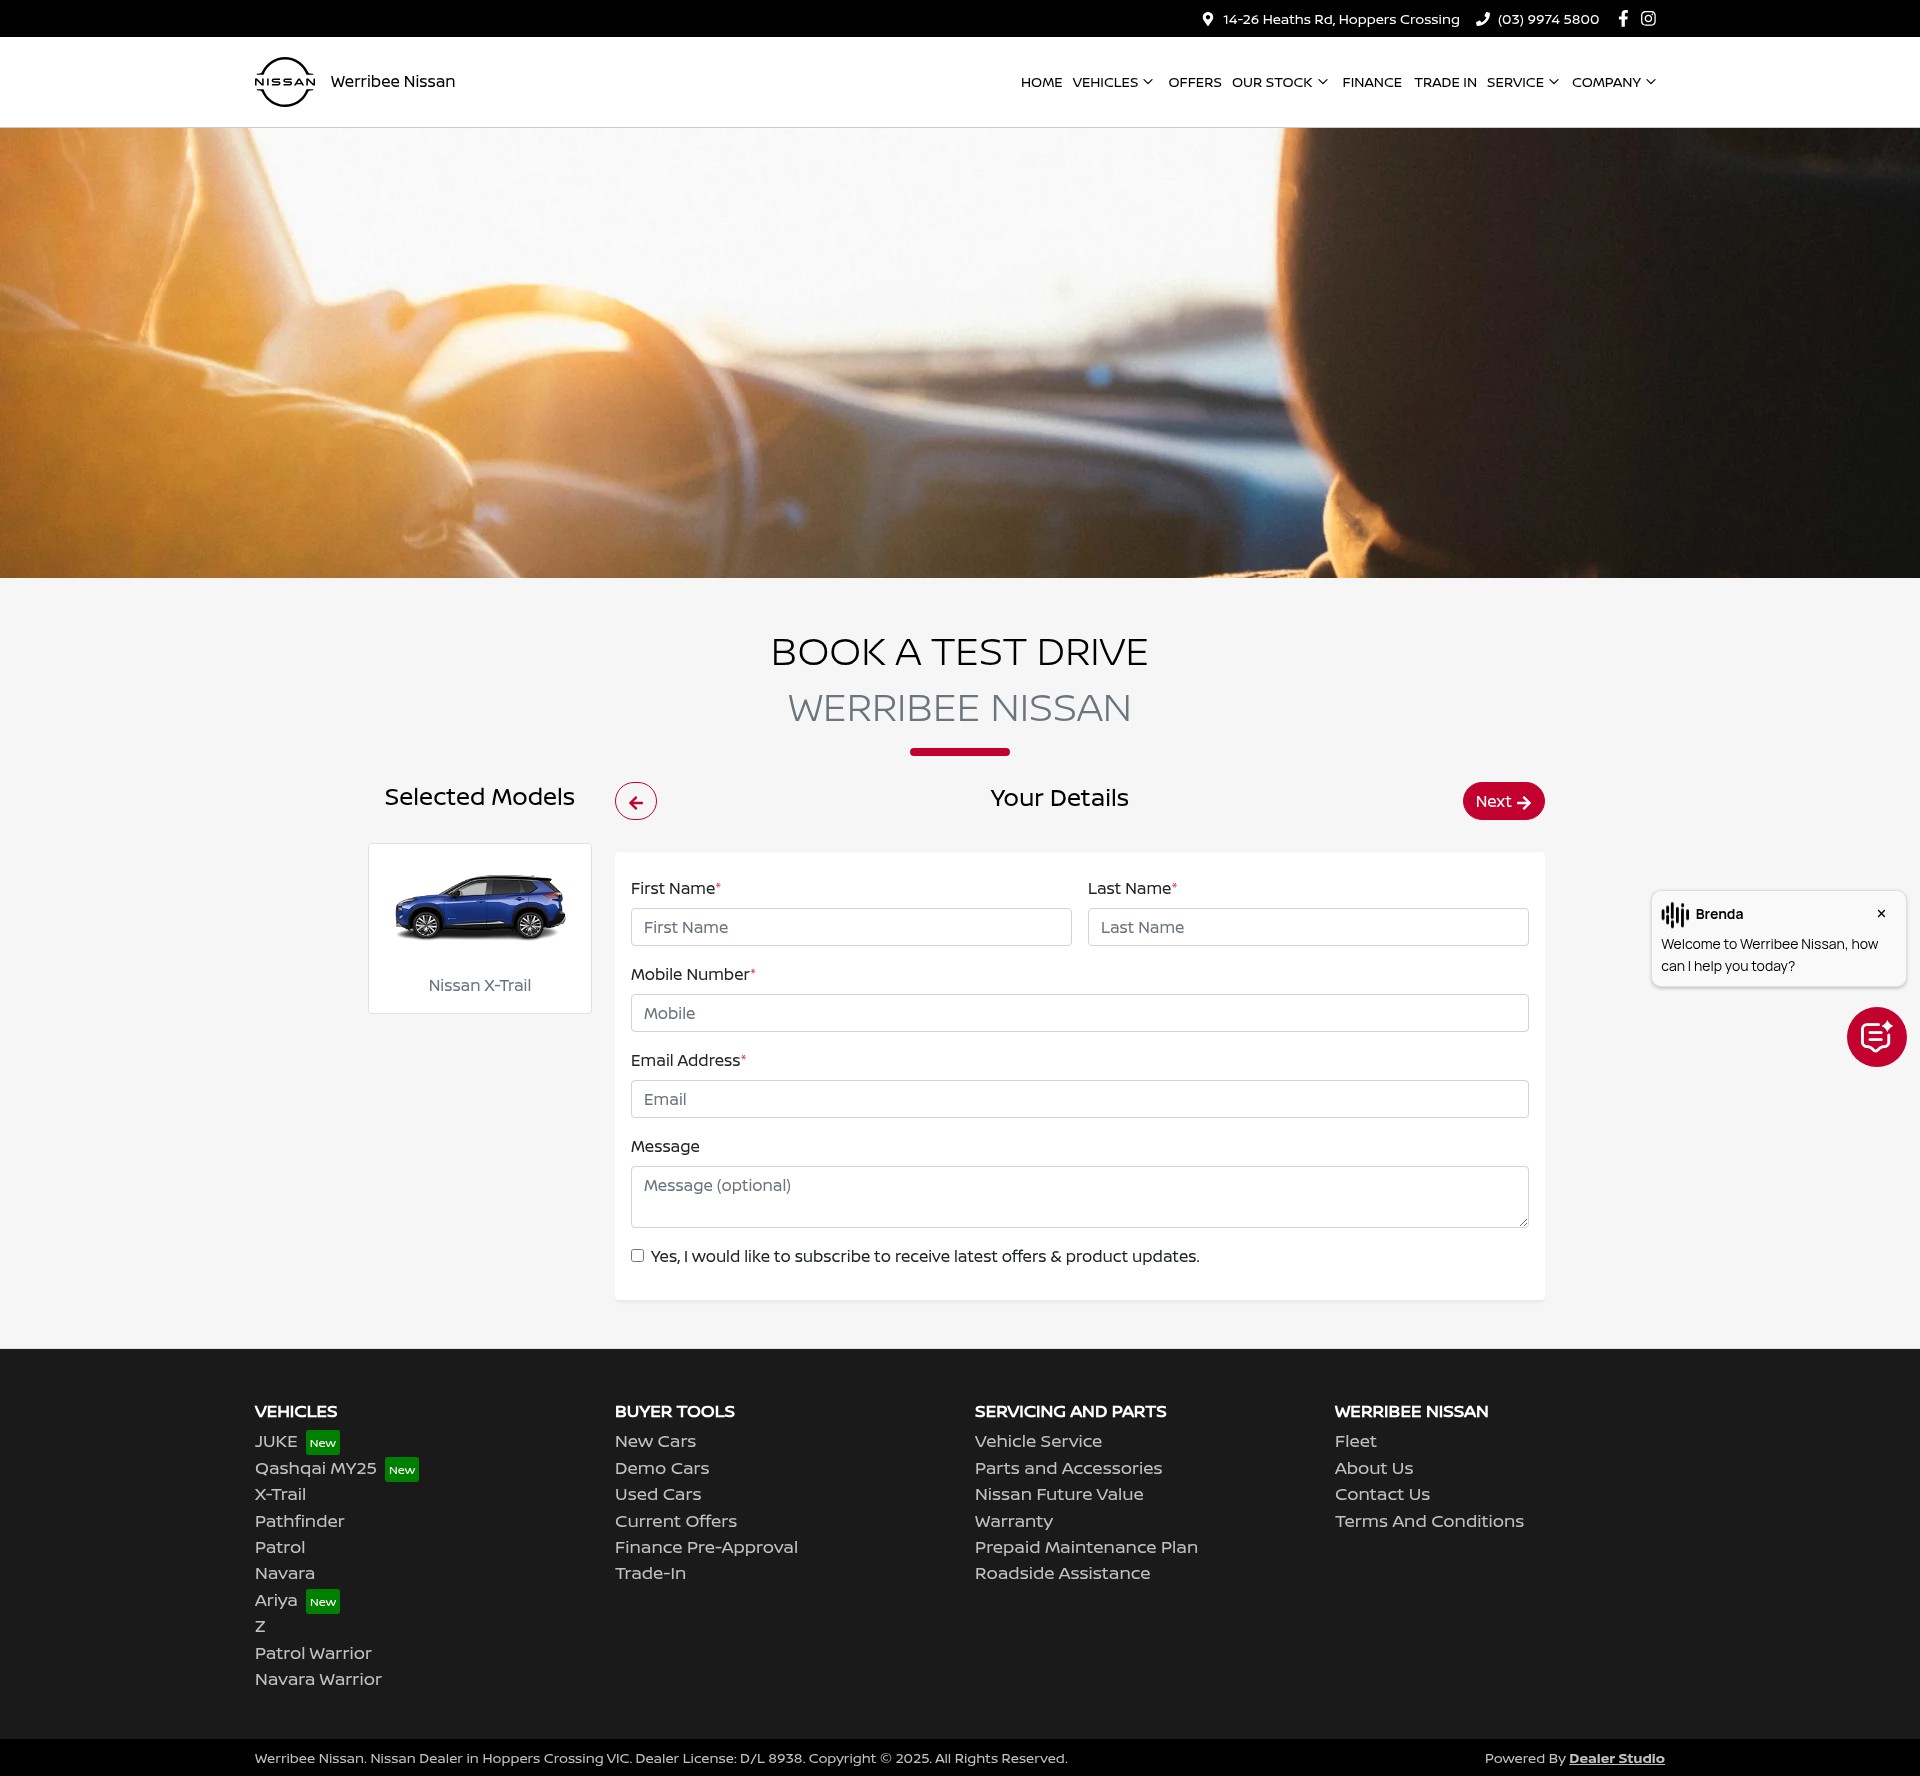Open Pathfinder footer link

coord(299,1521)
